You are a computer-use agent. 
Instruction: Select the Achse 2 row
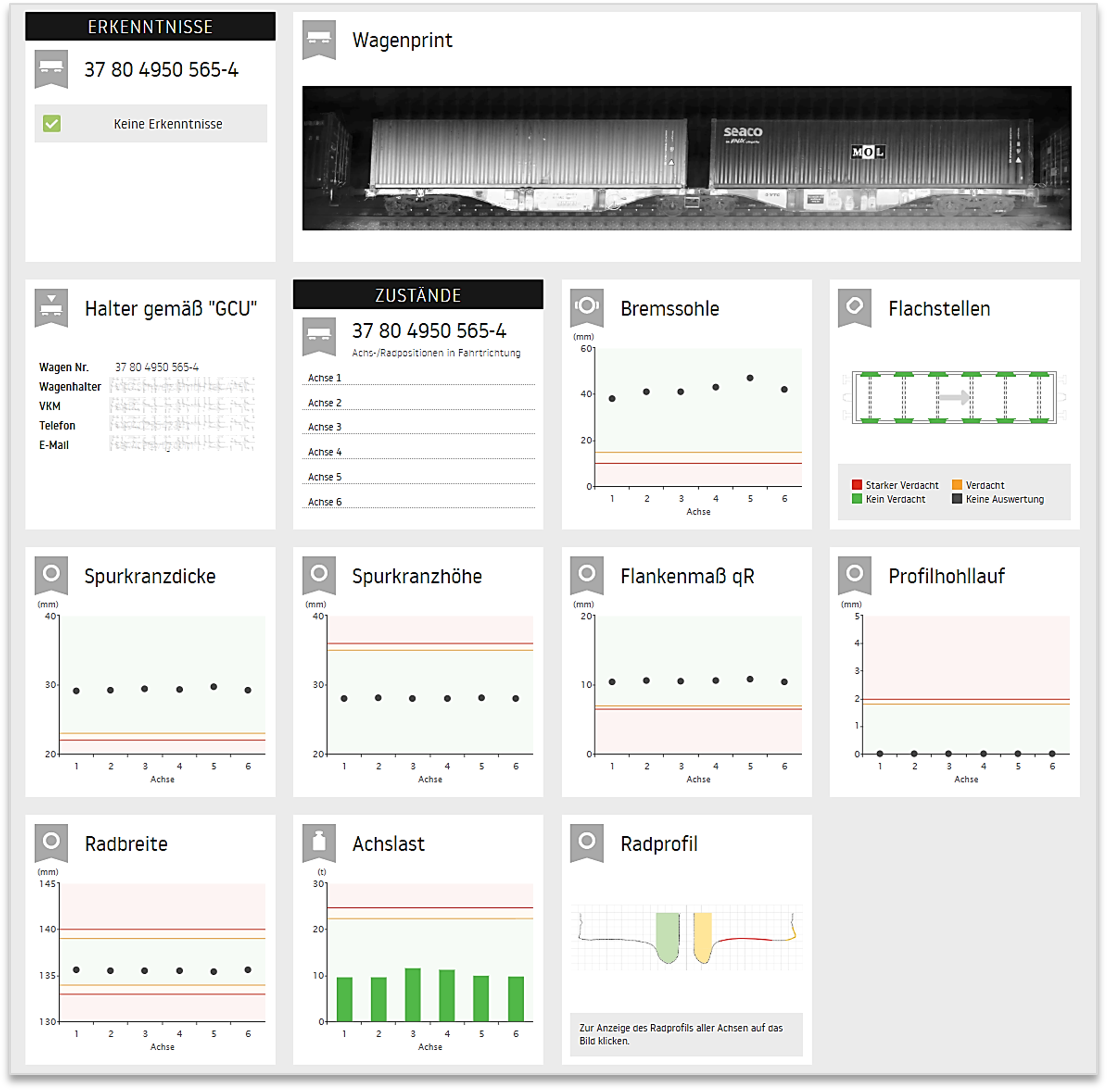pos(419,402)
